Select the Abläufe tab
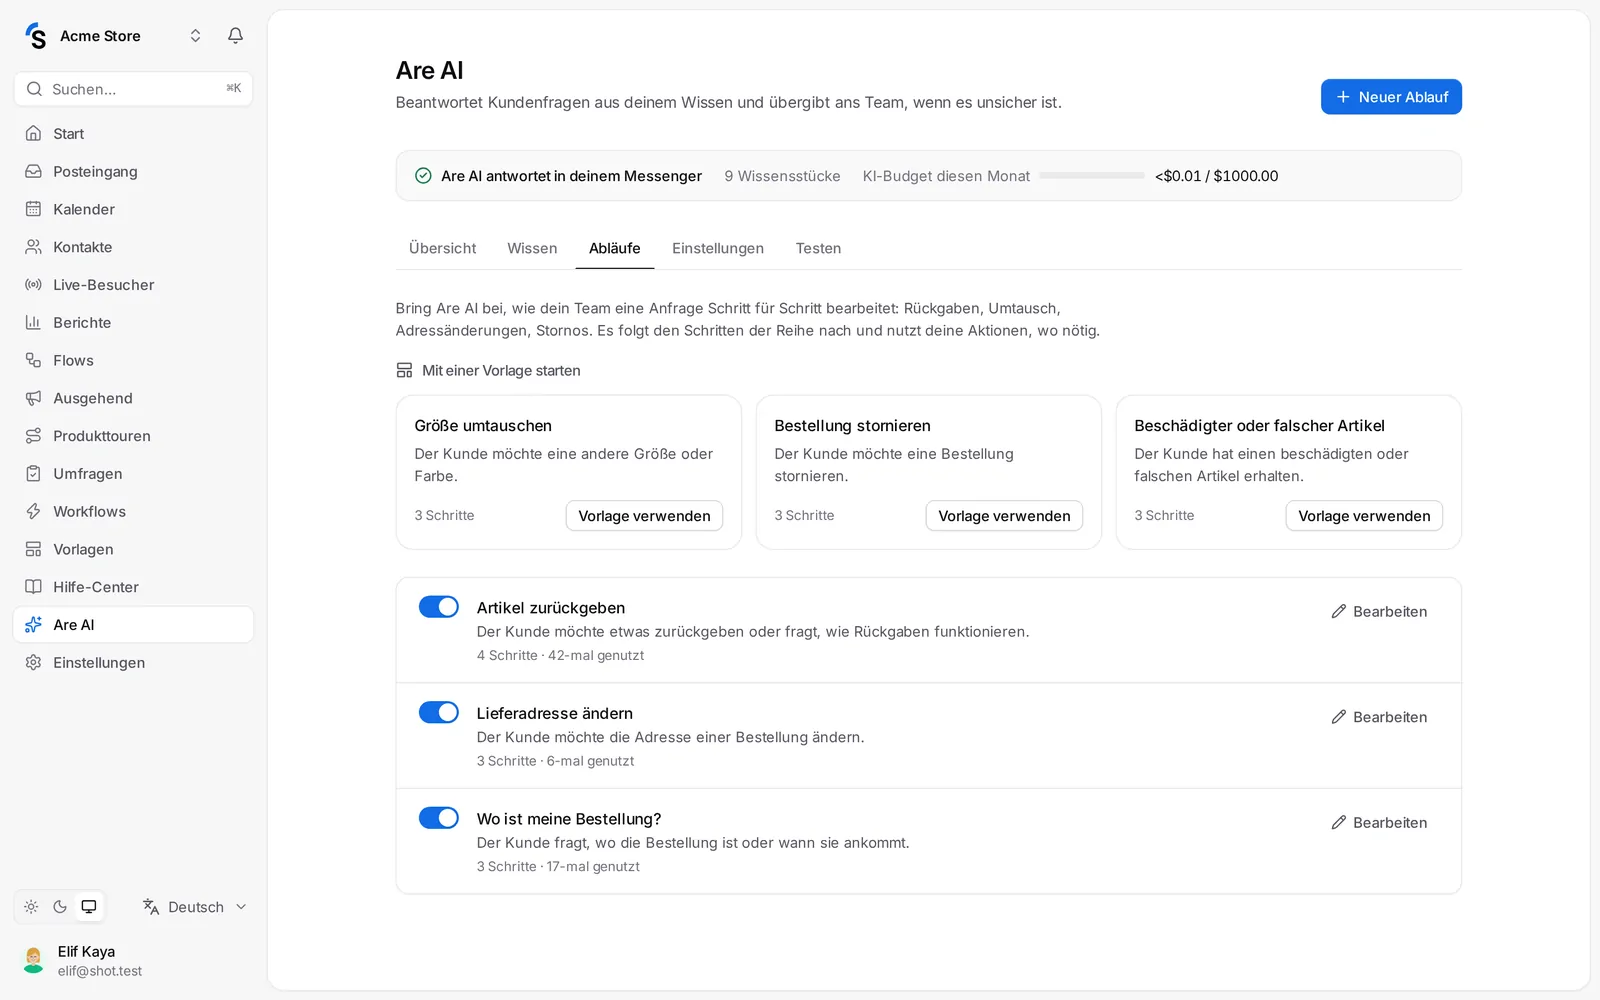 [614, 248]
